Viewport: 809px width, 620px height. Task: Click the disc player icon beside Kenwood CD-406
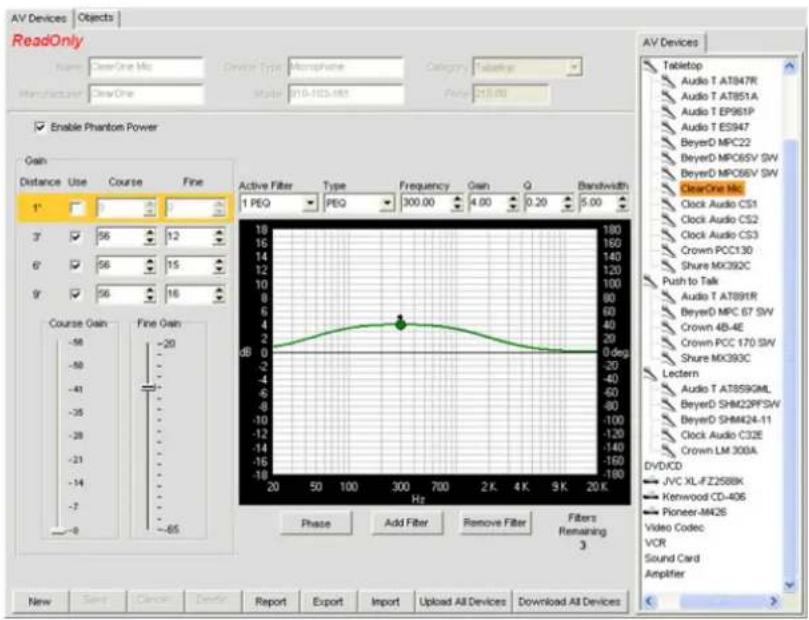(x=651, y=497)
